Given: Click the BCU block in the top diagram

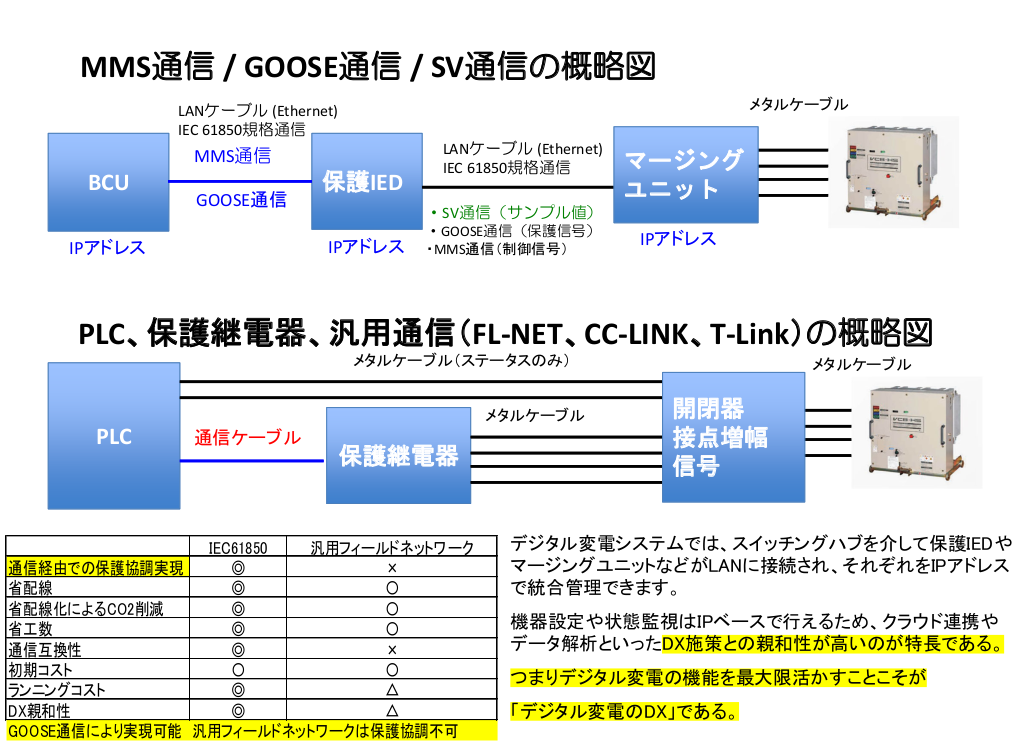Looking at the screenshot, I should coord(108,182).
